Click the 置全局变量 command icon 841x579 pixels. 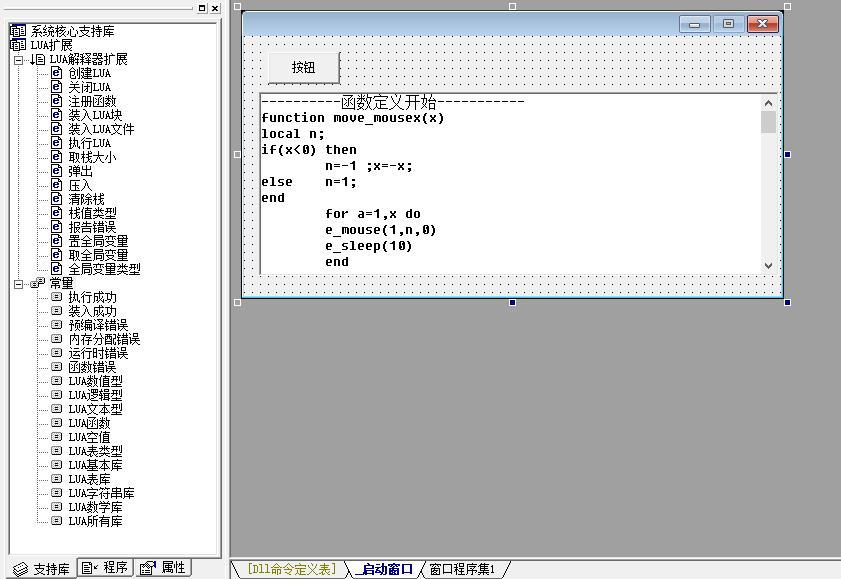click(x=57, y=240)
